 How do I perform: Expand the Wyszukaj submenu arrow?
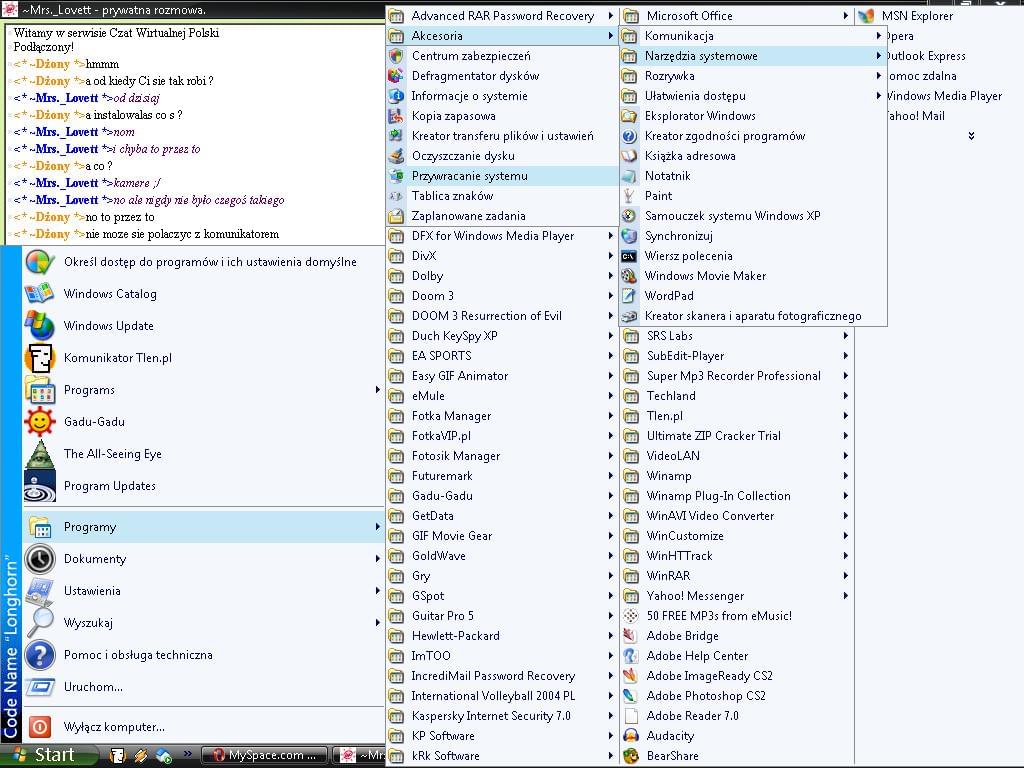click(x=377, y=623)
